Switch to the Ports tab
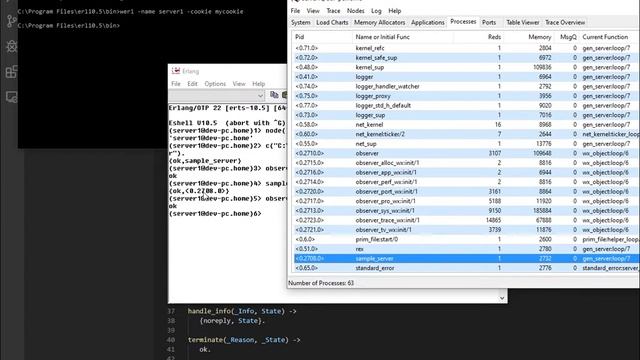This screenshot has width=640, height=360. (x=489, y=22)
